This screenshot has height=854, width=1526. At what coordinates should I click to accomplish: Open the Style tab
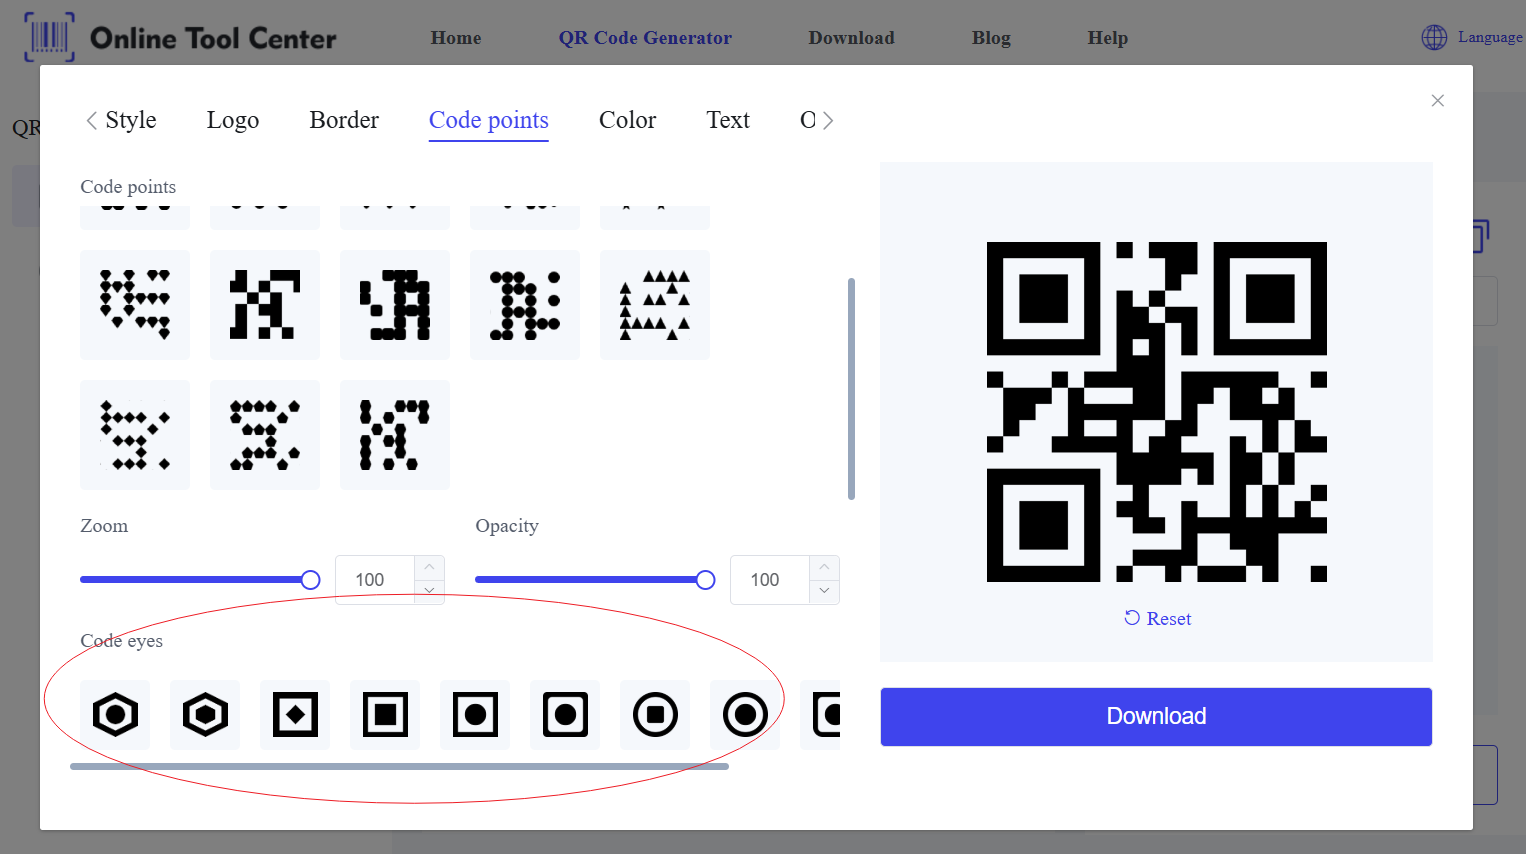pyautogui.click(x=131, y=120)
